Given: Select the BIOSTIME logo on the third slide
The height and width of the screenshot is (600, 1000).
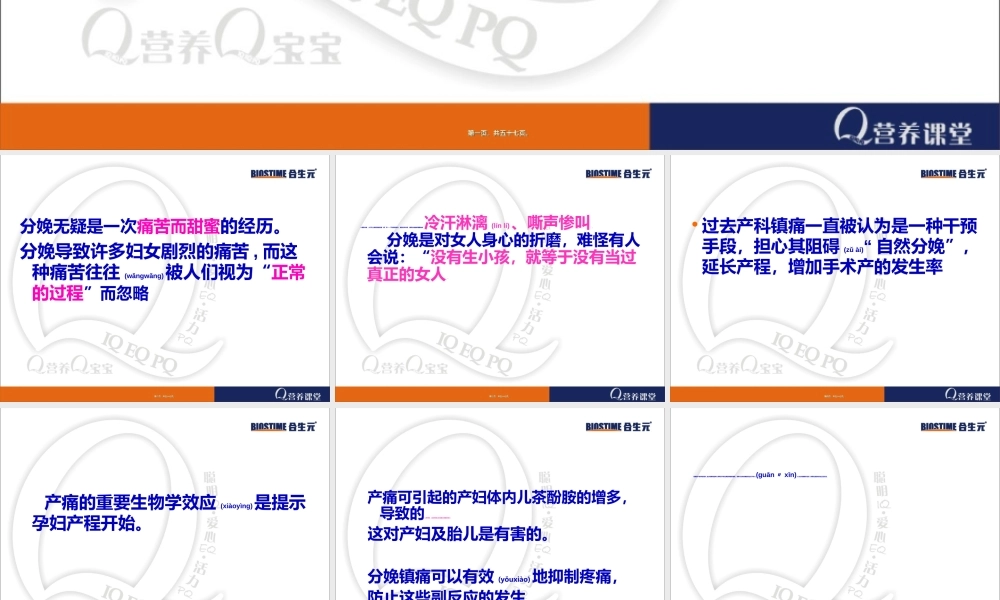Looking at the screenshot, I should tap(951, 173).
